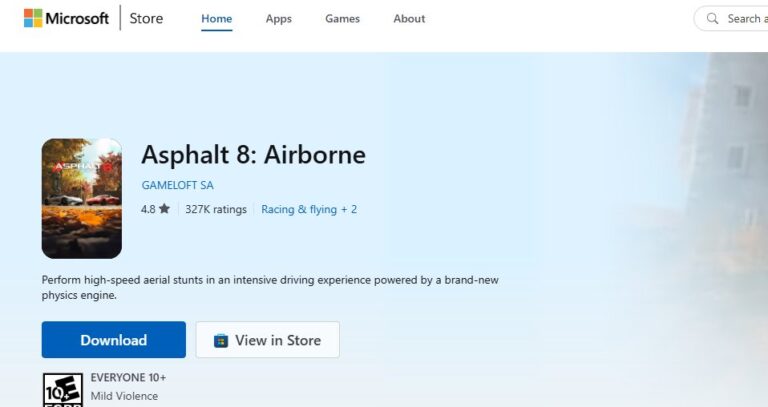Select the Home tab

tap(216, 19)
